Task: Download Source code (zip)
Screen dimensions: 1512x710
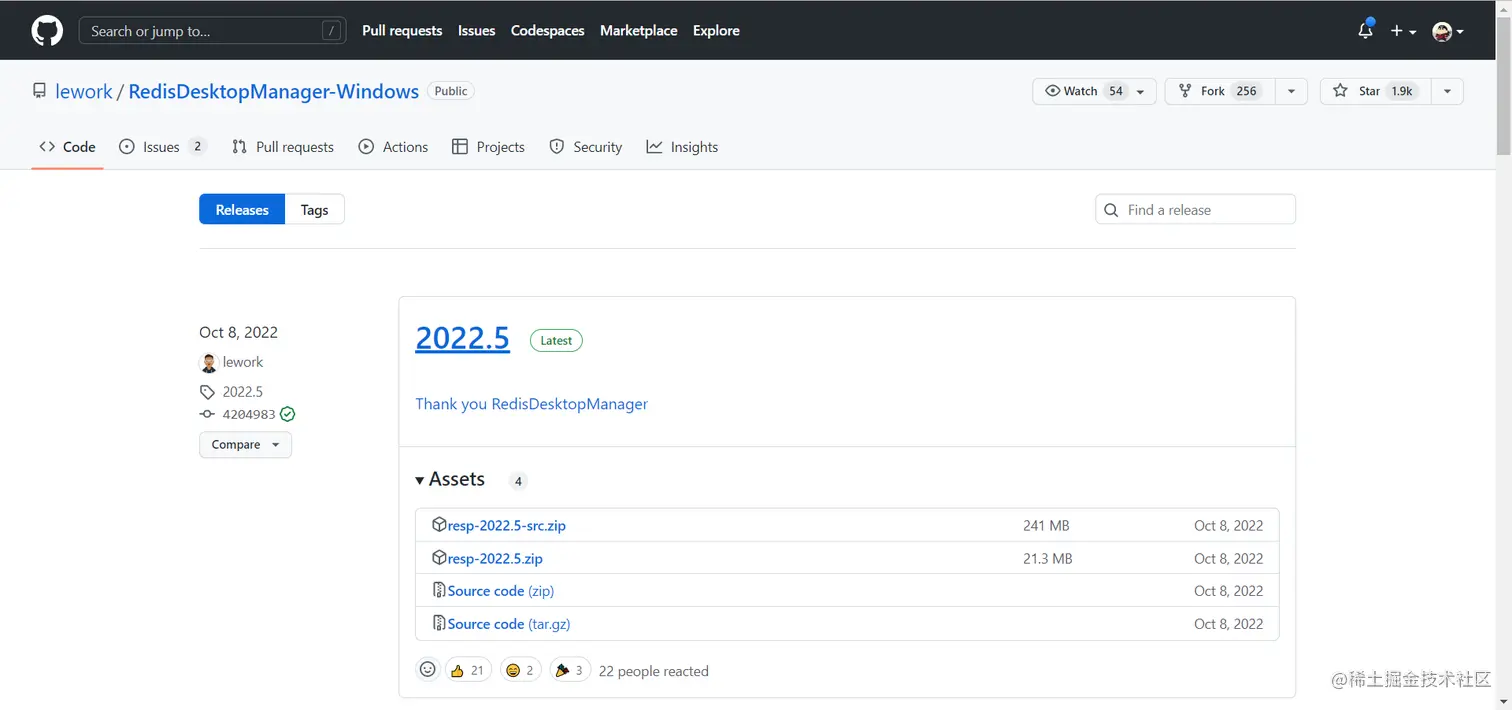Action: click(501, 591)
